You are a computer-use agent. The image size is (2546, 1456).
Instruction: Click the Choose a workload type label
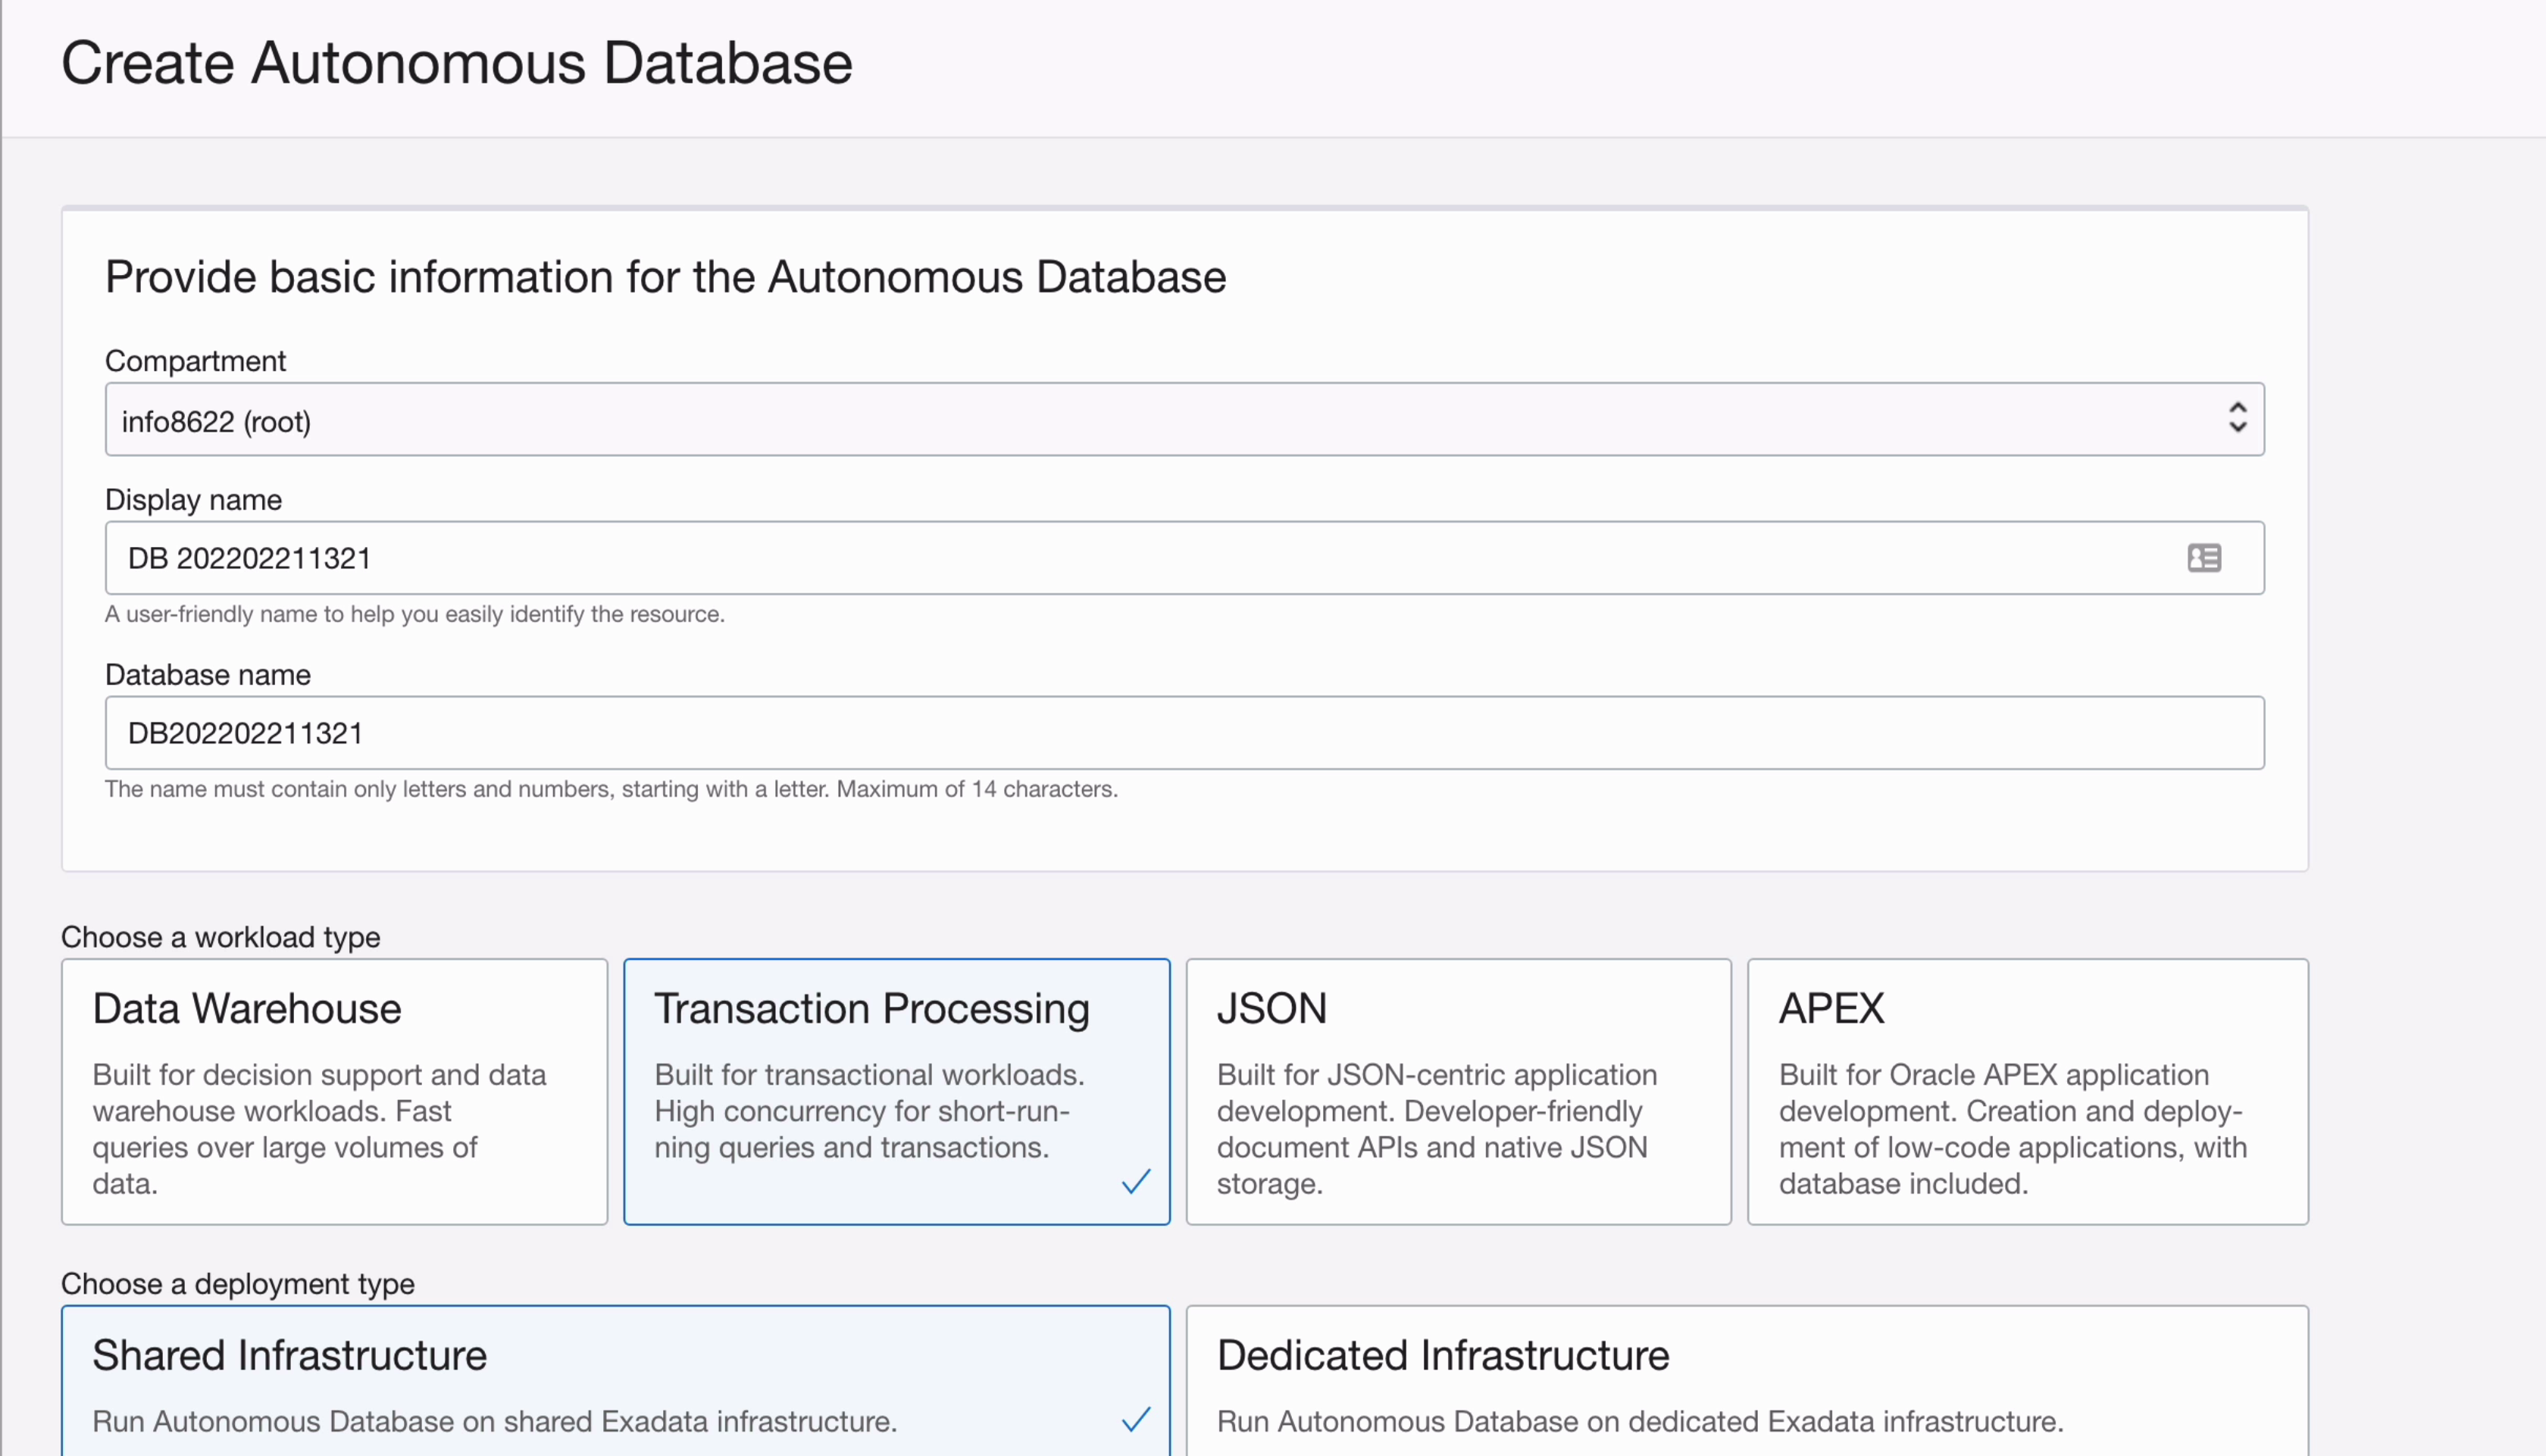coord(221,937)
